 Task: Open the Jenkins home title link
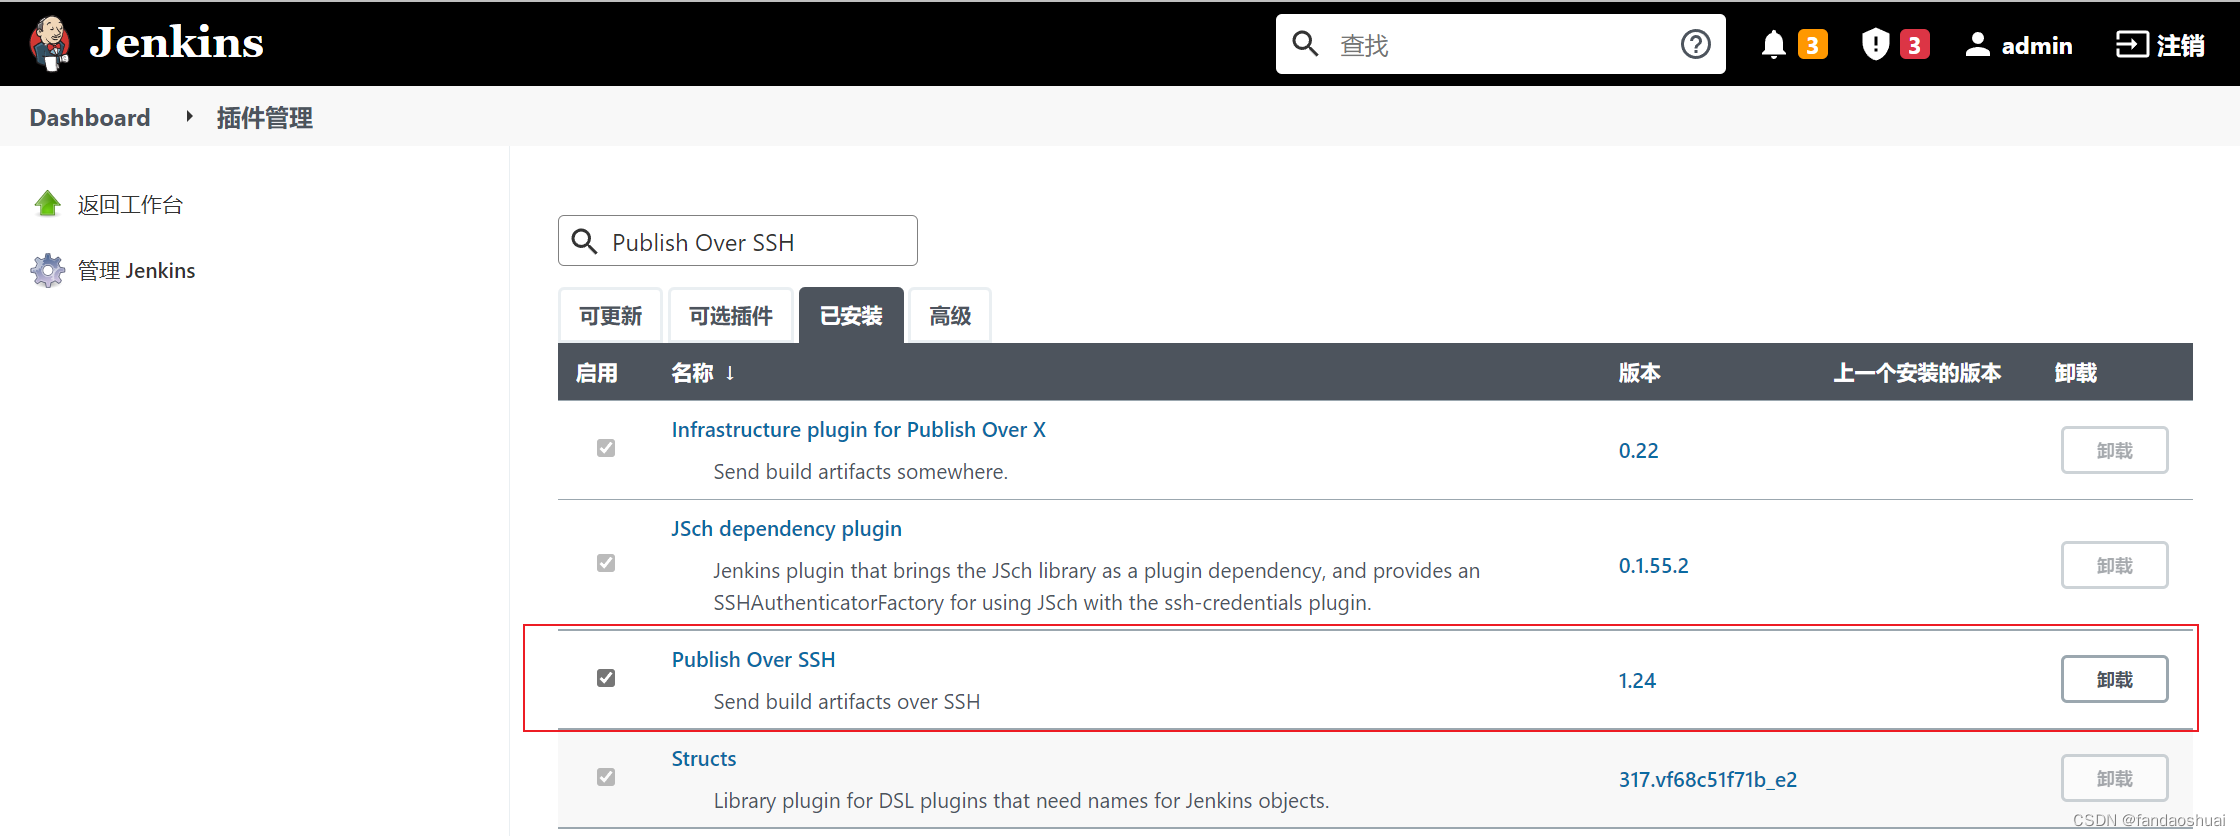pyautogui.click(x=176, y=43)
